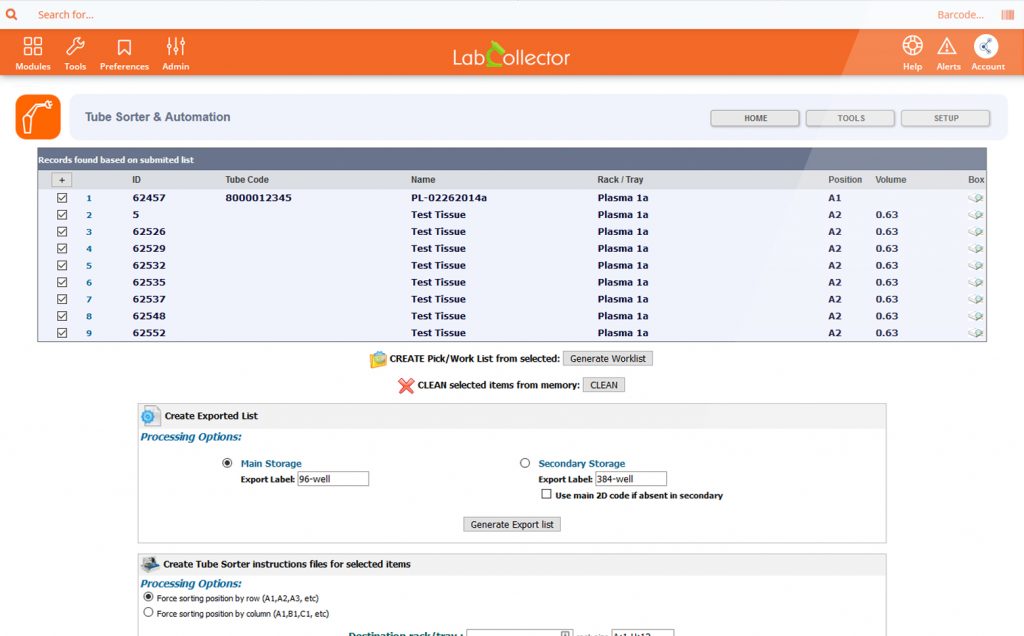Click the barcode scanner icon
This screenshot has width=1024, height=636.
pyautogui.click(x=1007, y=14)
